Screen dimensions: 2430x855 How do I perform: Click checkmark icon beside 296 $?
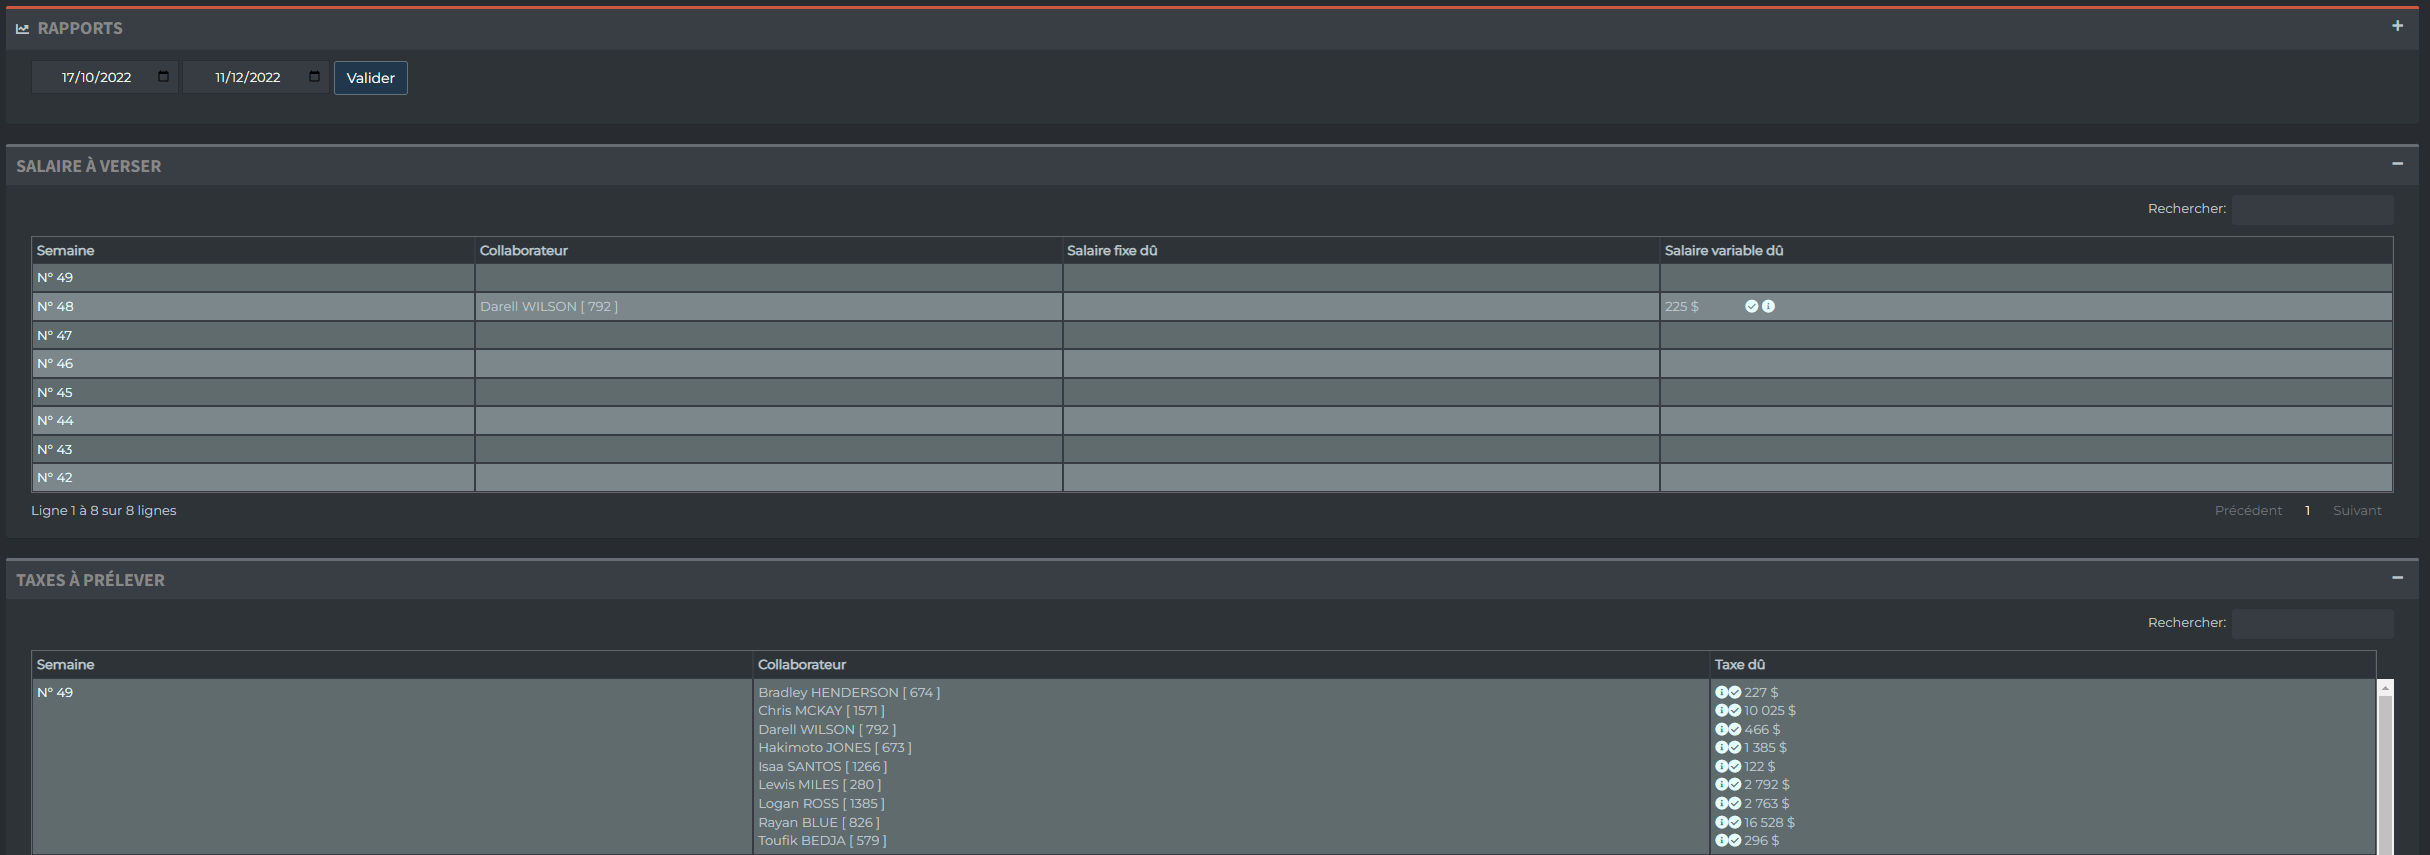(1735, 841)
